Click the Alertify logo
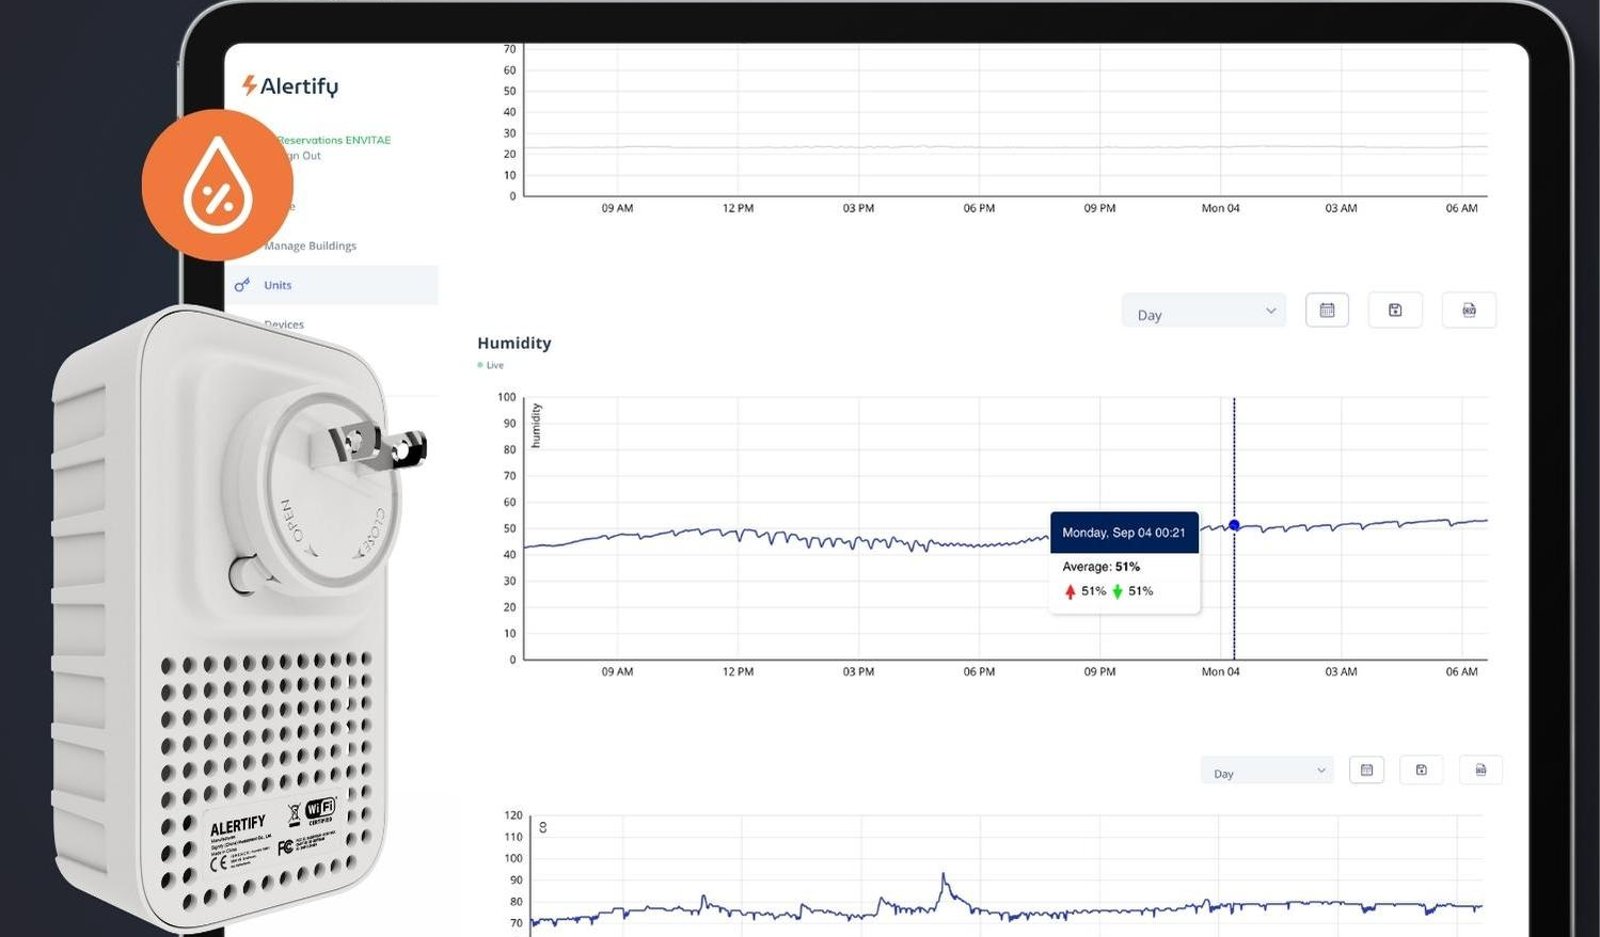1600x937 pixels. point(290,86)
